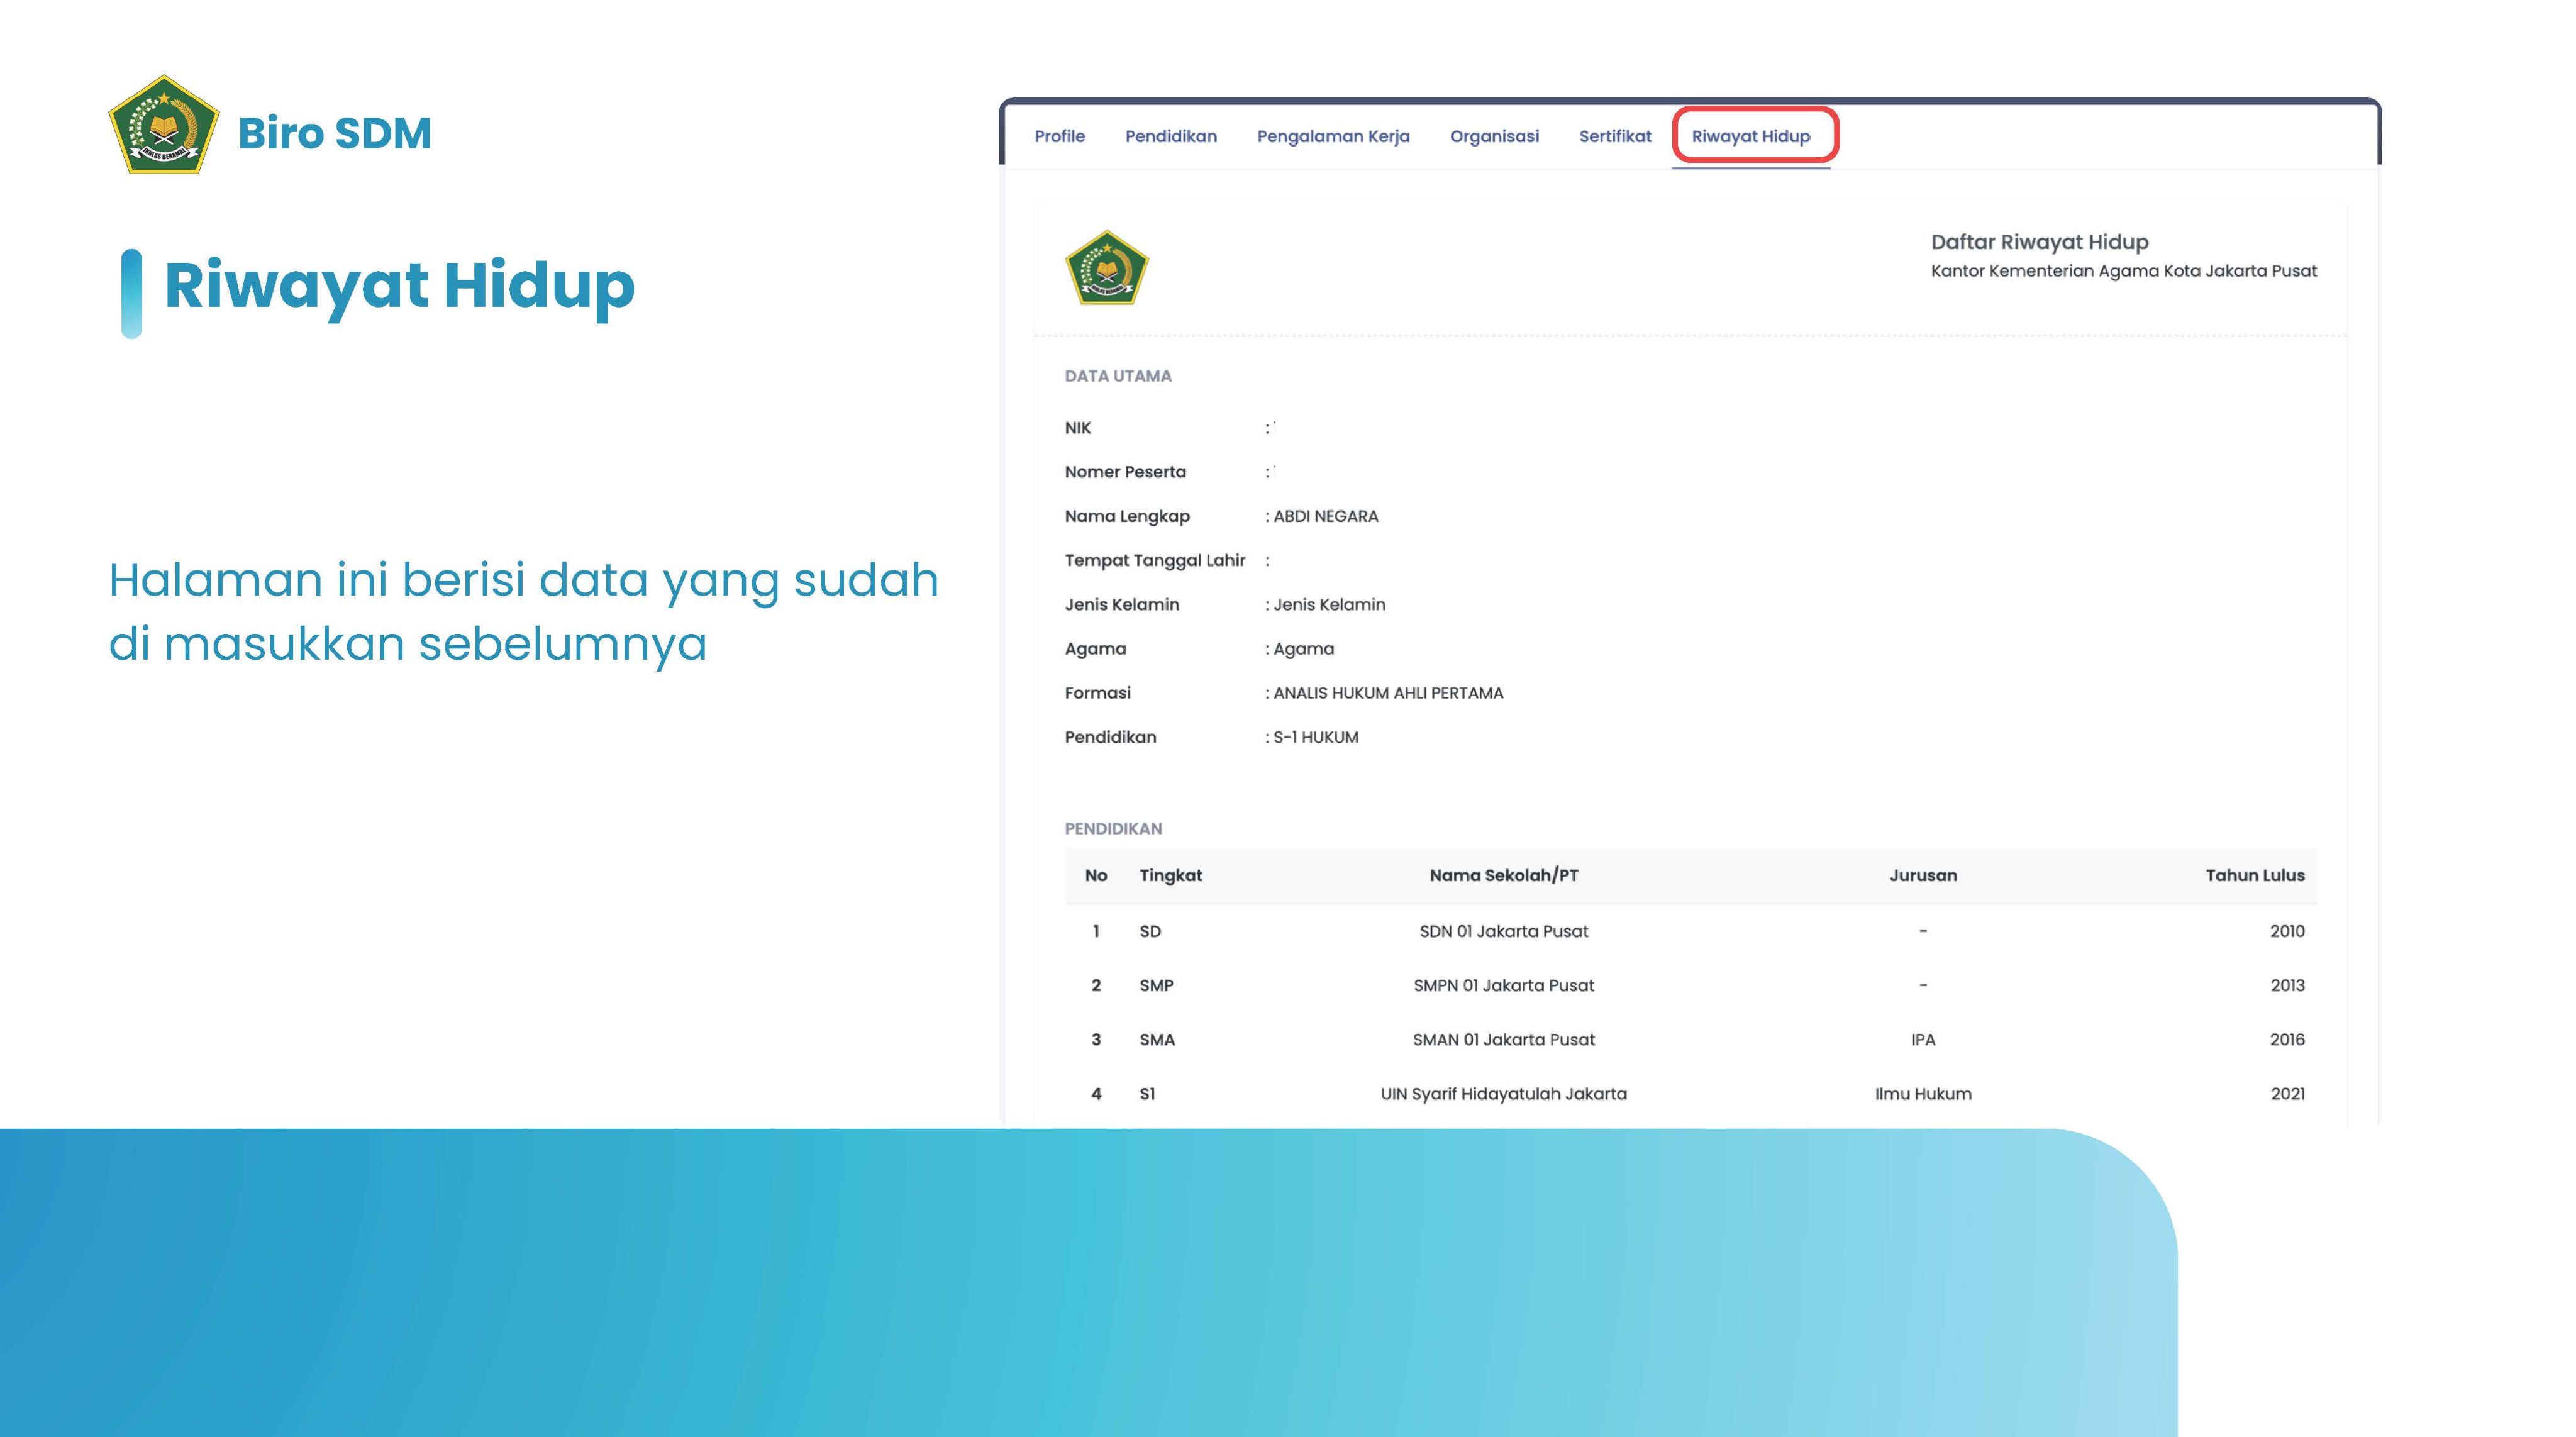Click the Nama Sekolah/PT column header
The width and height of the screenshot is (2576, 1437).
pos(1504,876)
